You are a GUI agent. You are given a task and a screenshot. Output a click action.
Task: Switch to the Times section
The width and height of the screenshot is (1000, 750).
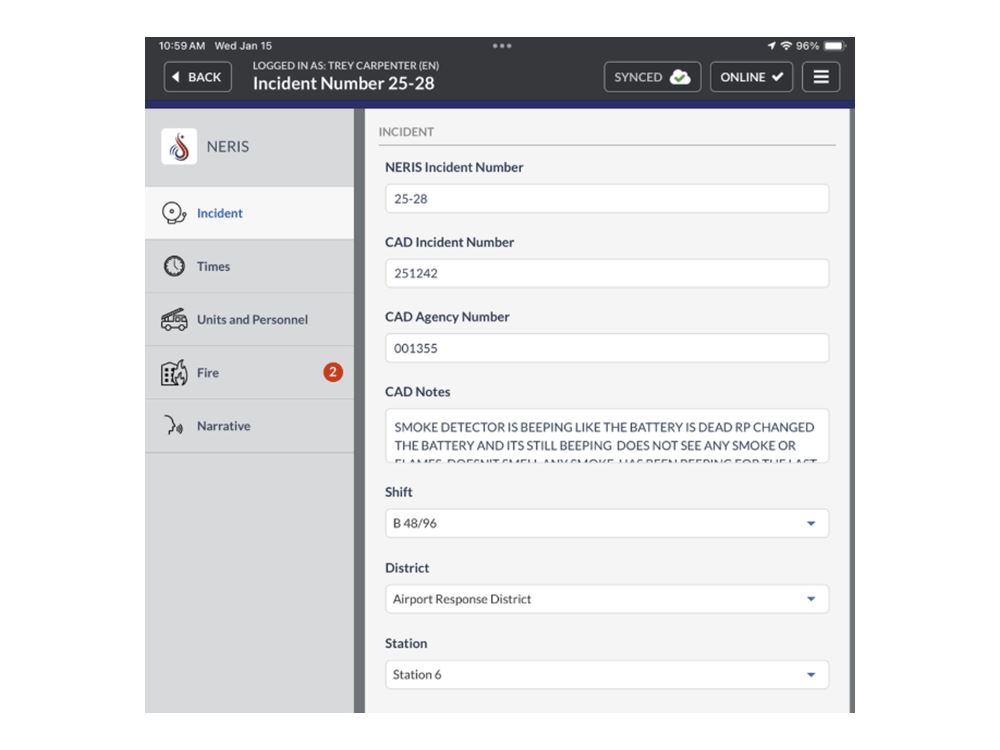pyautogui.click(x=213, y=266)
